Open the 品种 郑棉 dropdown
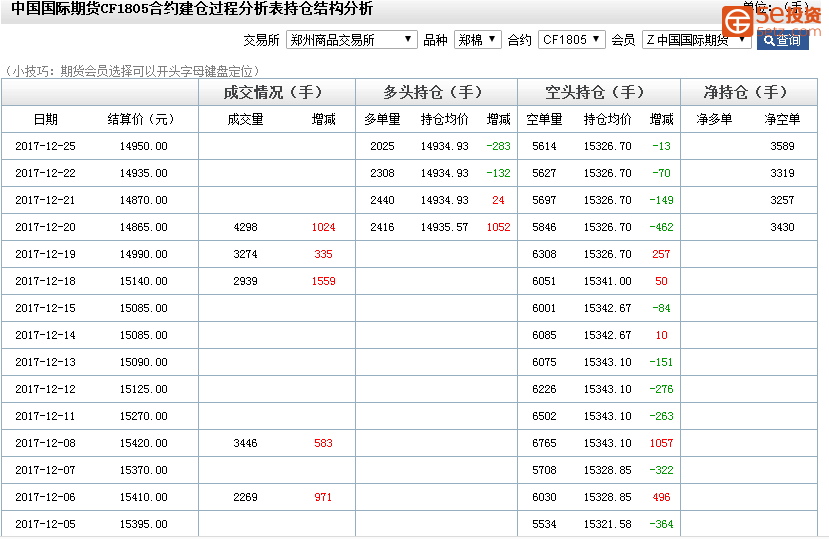Screen dimensions: 829x539 [x=477, y=40]
